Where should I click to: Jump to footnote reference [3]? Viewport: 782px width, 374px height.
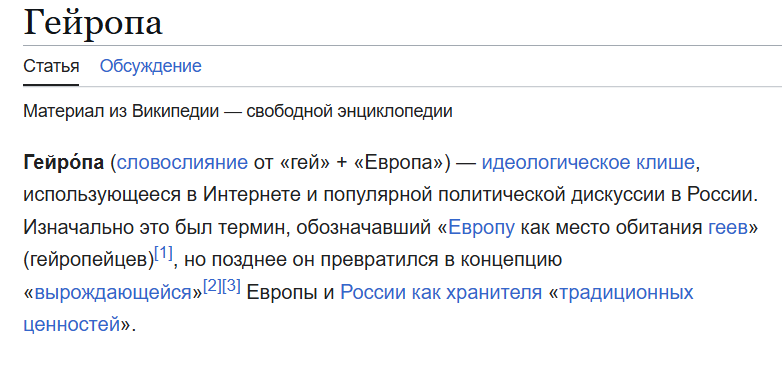231,287
